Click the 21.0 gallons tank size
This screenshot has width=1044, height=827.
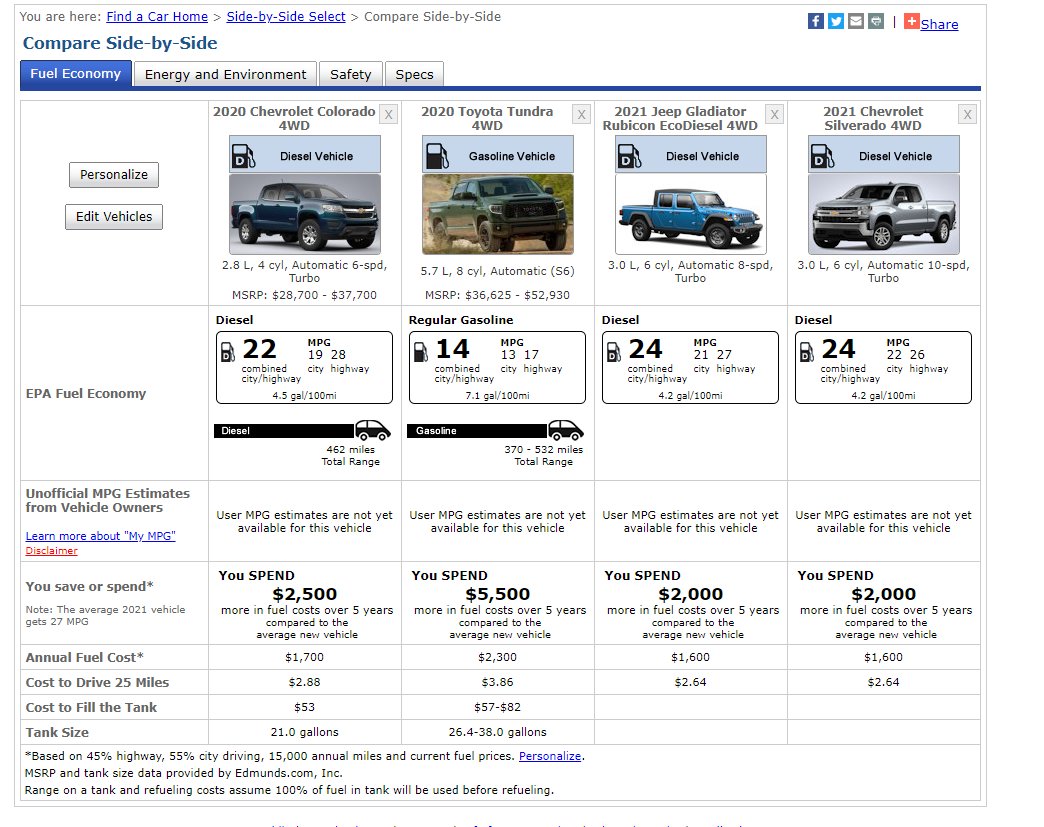[304, 732]
